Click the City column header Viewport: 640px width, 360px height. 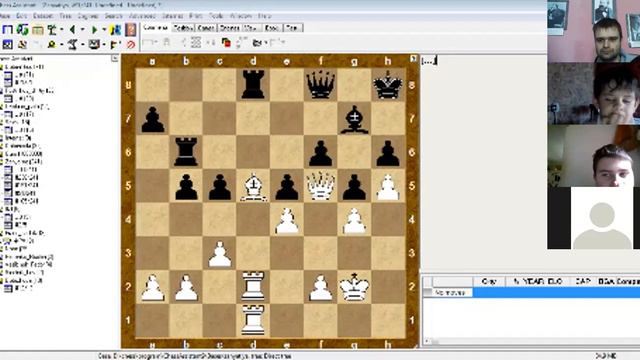[489, 281]
